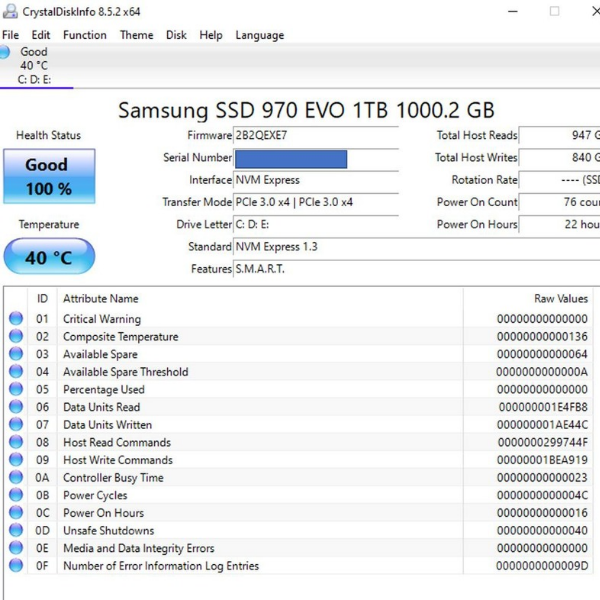Click the Transfer Mode PCIe 3.0 x4 field
This screenshot has width=600, height=600.
pyautogui.click(x=316, y=202)
